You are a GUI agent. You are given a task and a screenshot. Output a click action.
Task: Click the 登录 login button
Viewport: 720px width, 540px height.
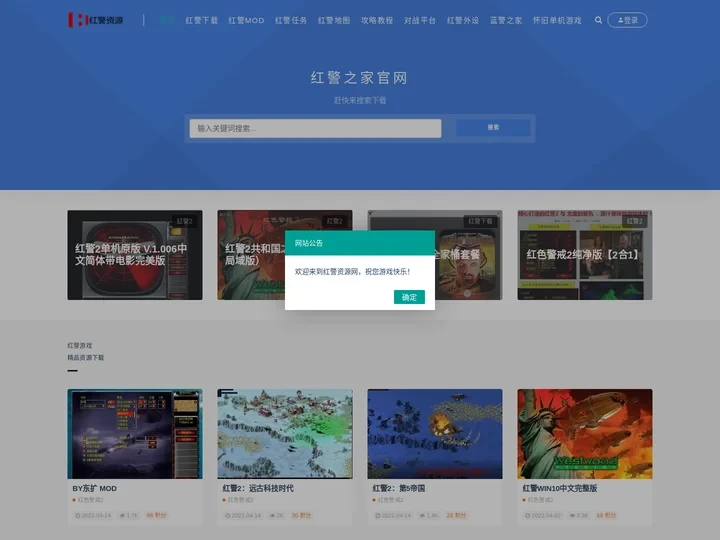pos(627,20)
